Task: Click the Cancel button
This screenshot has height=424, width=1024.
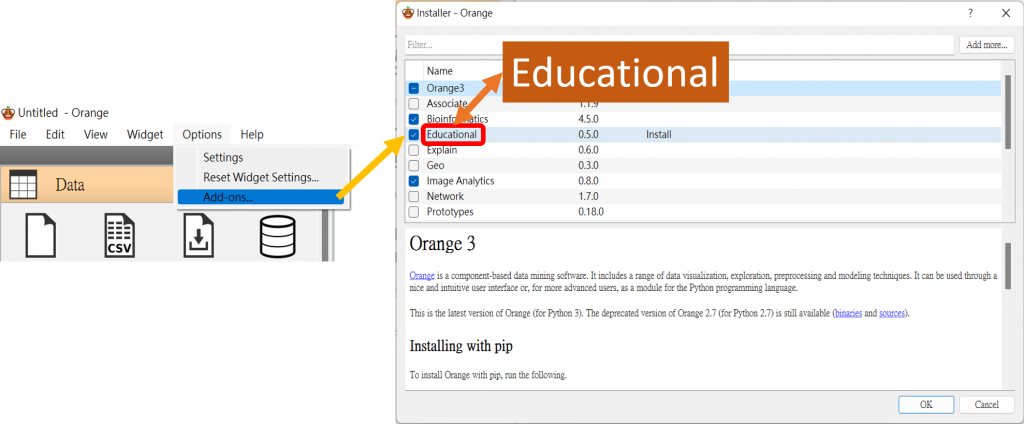Action: (986, 404)
